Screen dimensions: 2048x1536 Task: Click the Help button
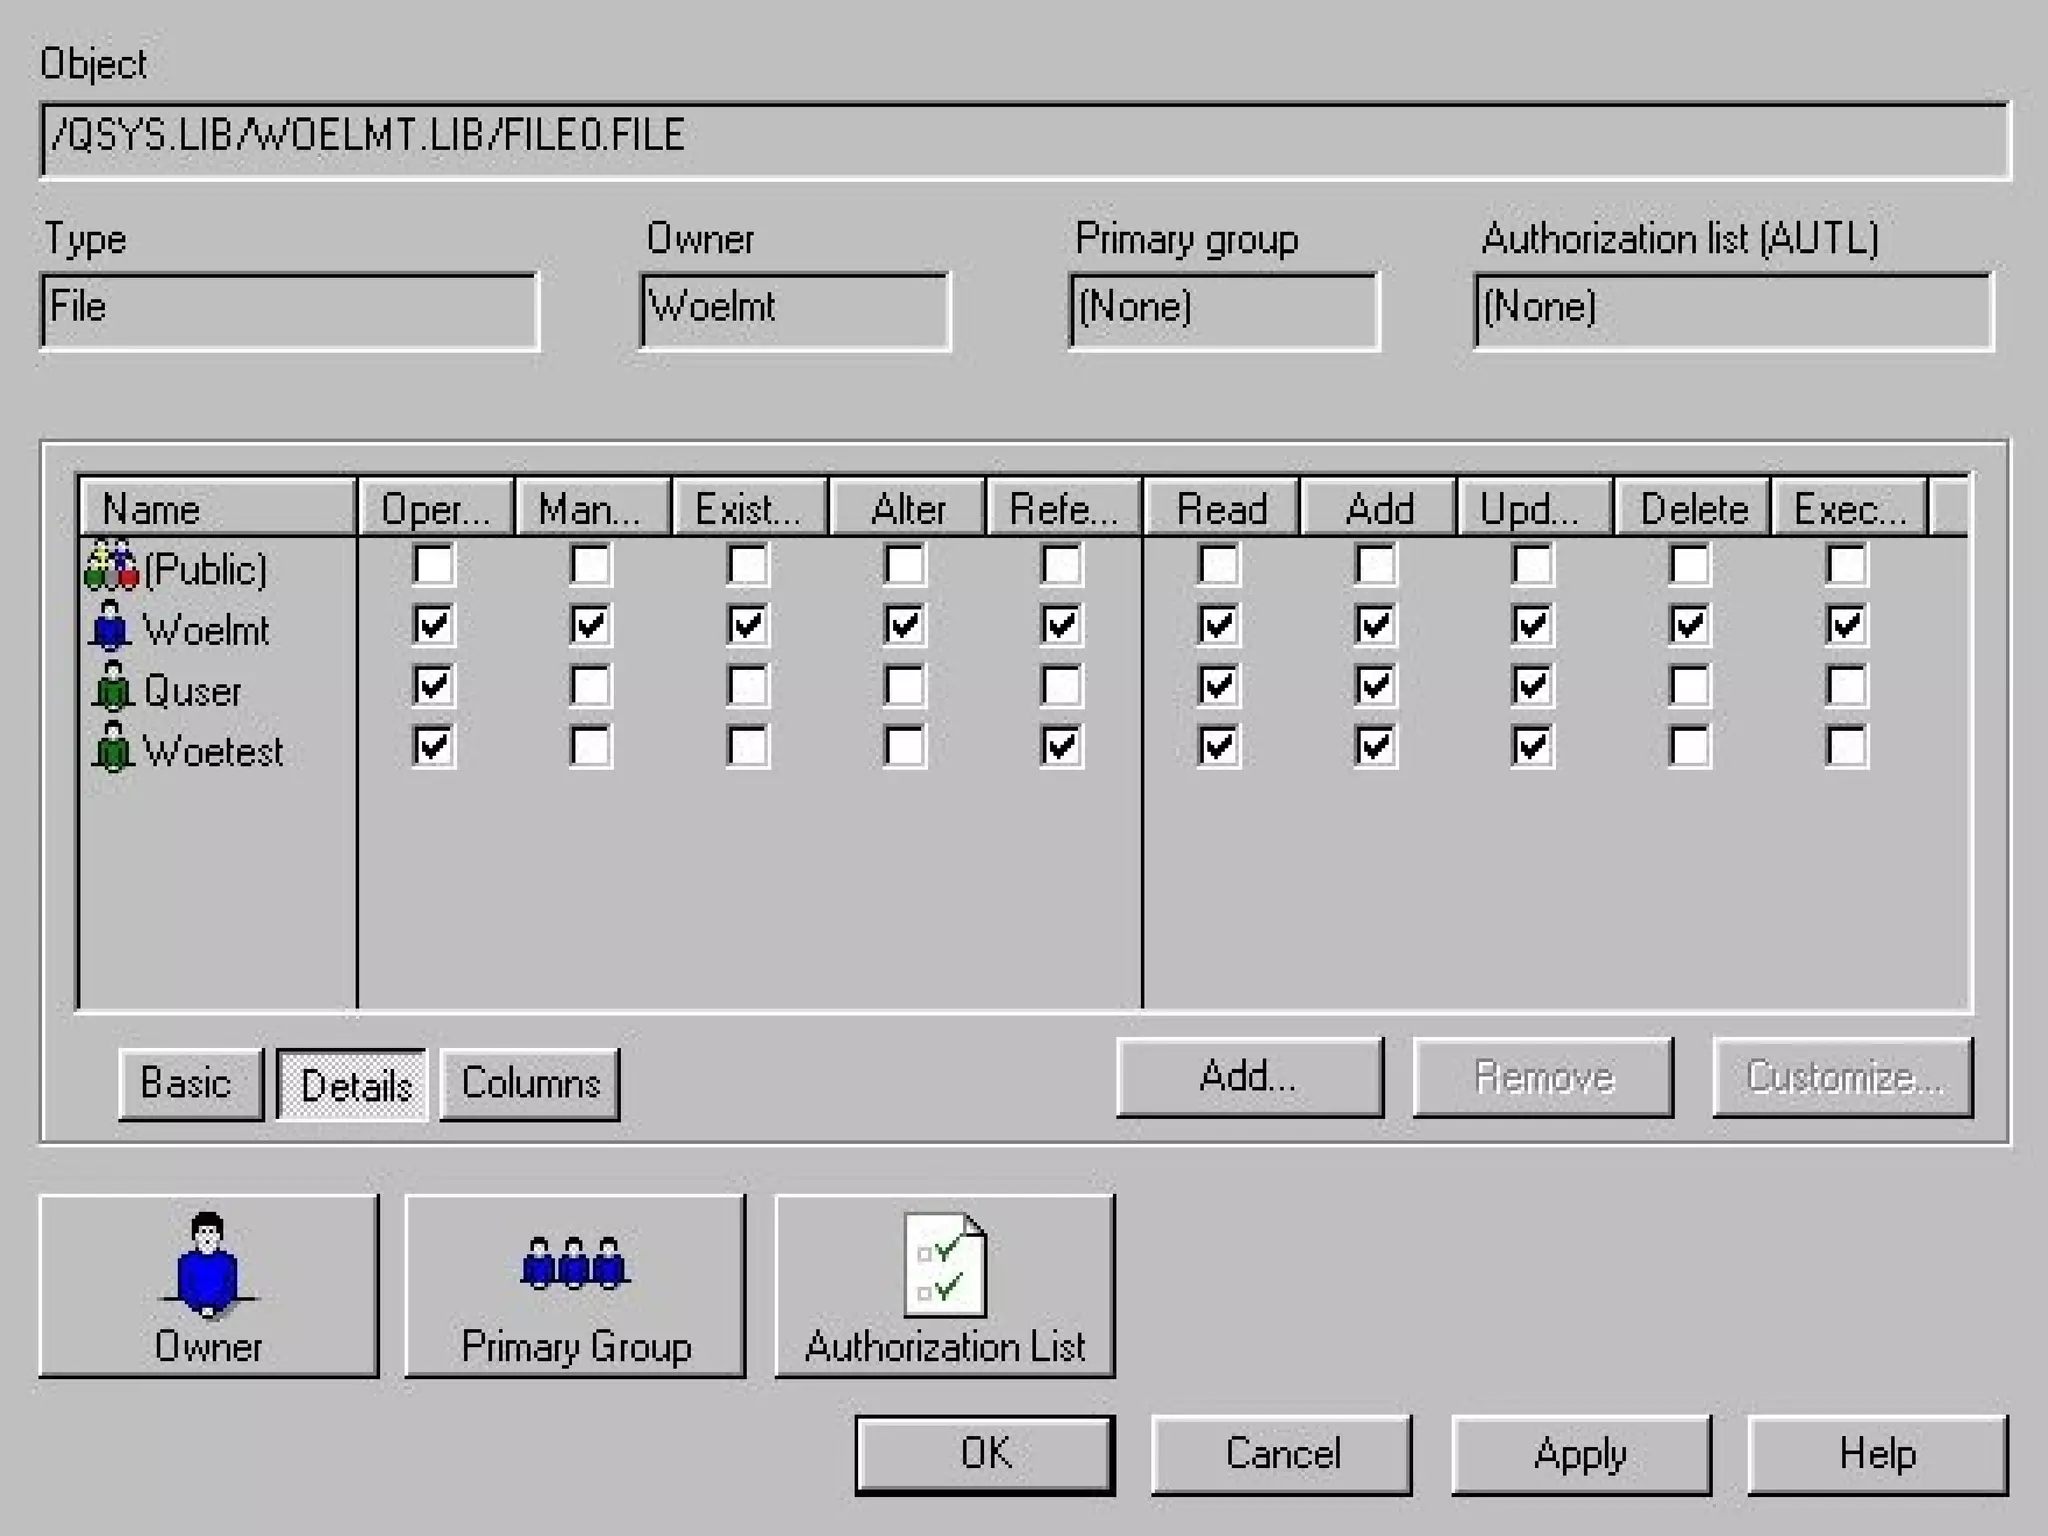1876,1454
